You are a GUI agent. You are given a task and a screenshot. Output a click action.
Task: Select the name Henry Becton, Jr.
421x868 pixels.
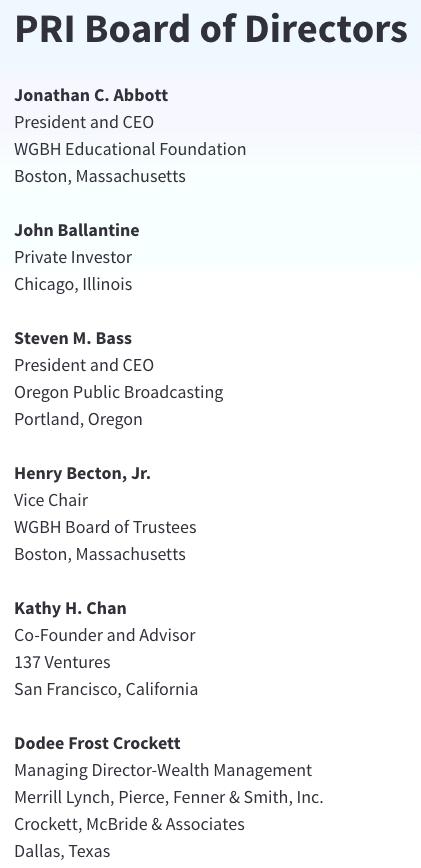[82, 473]
